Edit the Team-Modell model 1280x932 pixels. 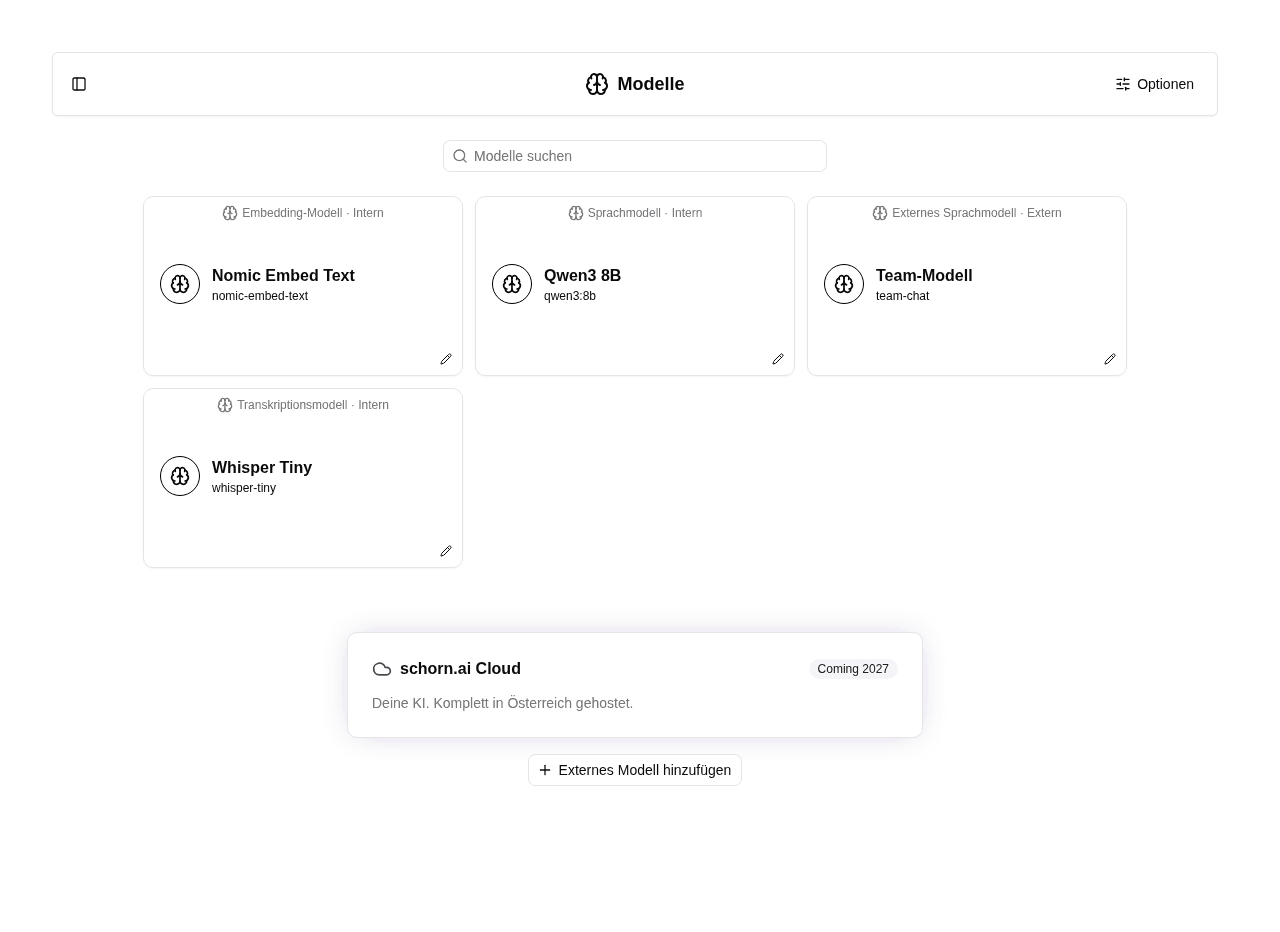tap(1110, 359)
